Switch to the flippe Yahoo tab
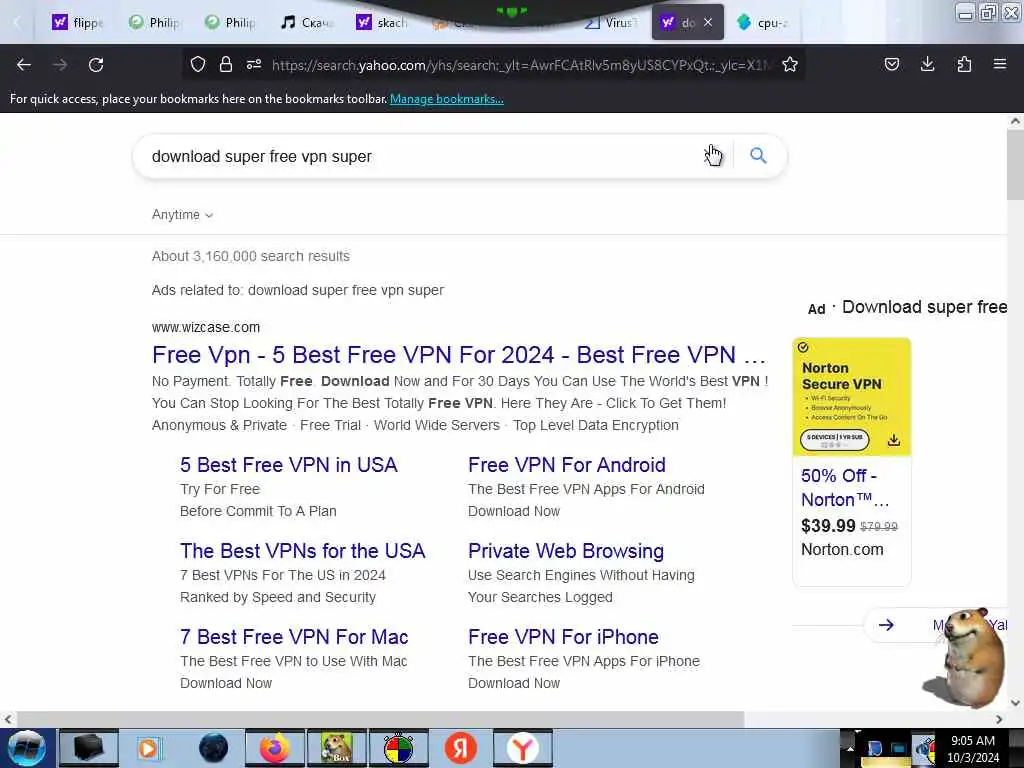This screenshot has width=1024, height=768. [78, 23]
